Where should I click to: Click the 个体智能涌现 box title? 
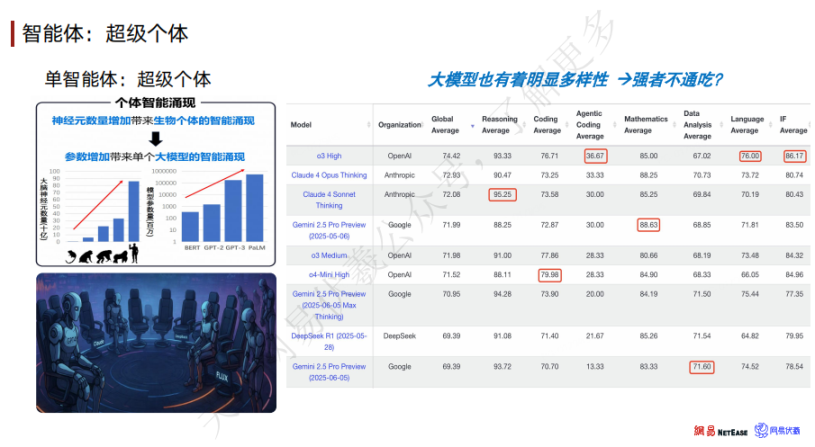coord(155,102)
